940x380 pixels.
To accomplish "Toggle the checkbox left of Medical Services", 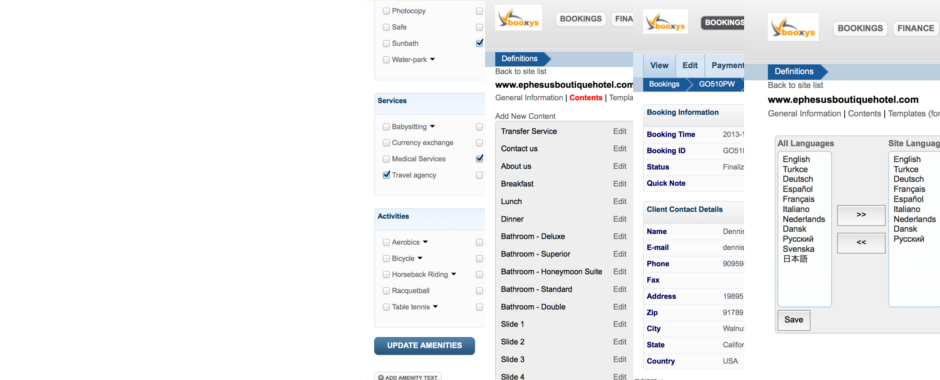I will (x=386, y=159).
